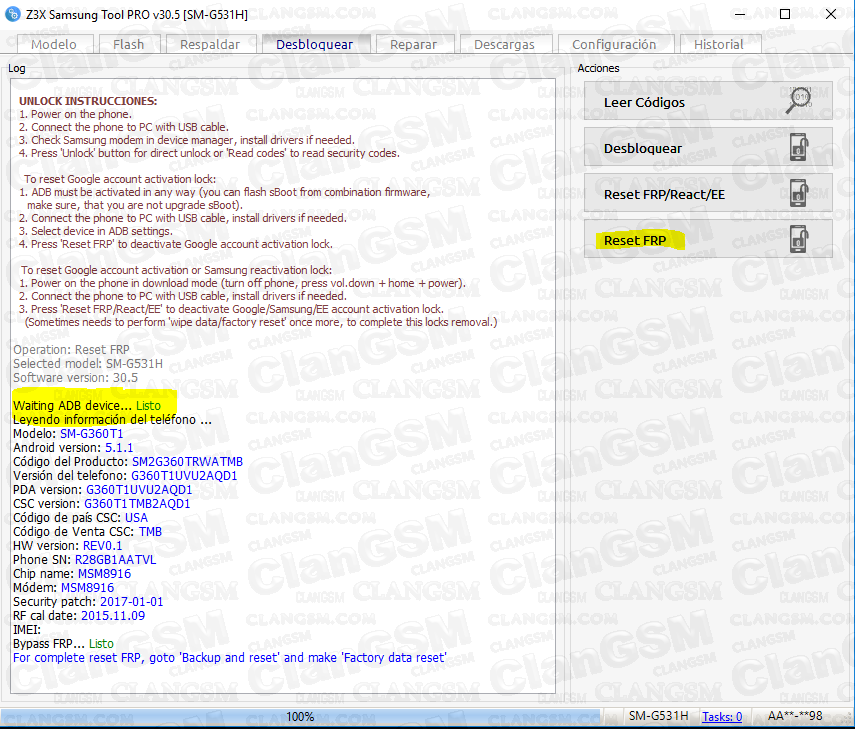This screenshot has height=729, width=855.
Task: Open the Tasks: 0 link
Action: [x=722, y=716]
